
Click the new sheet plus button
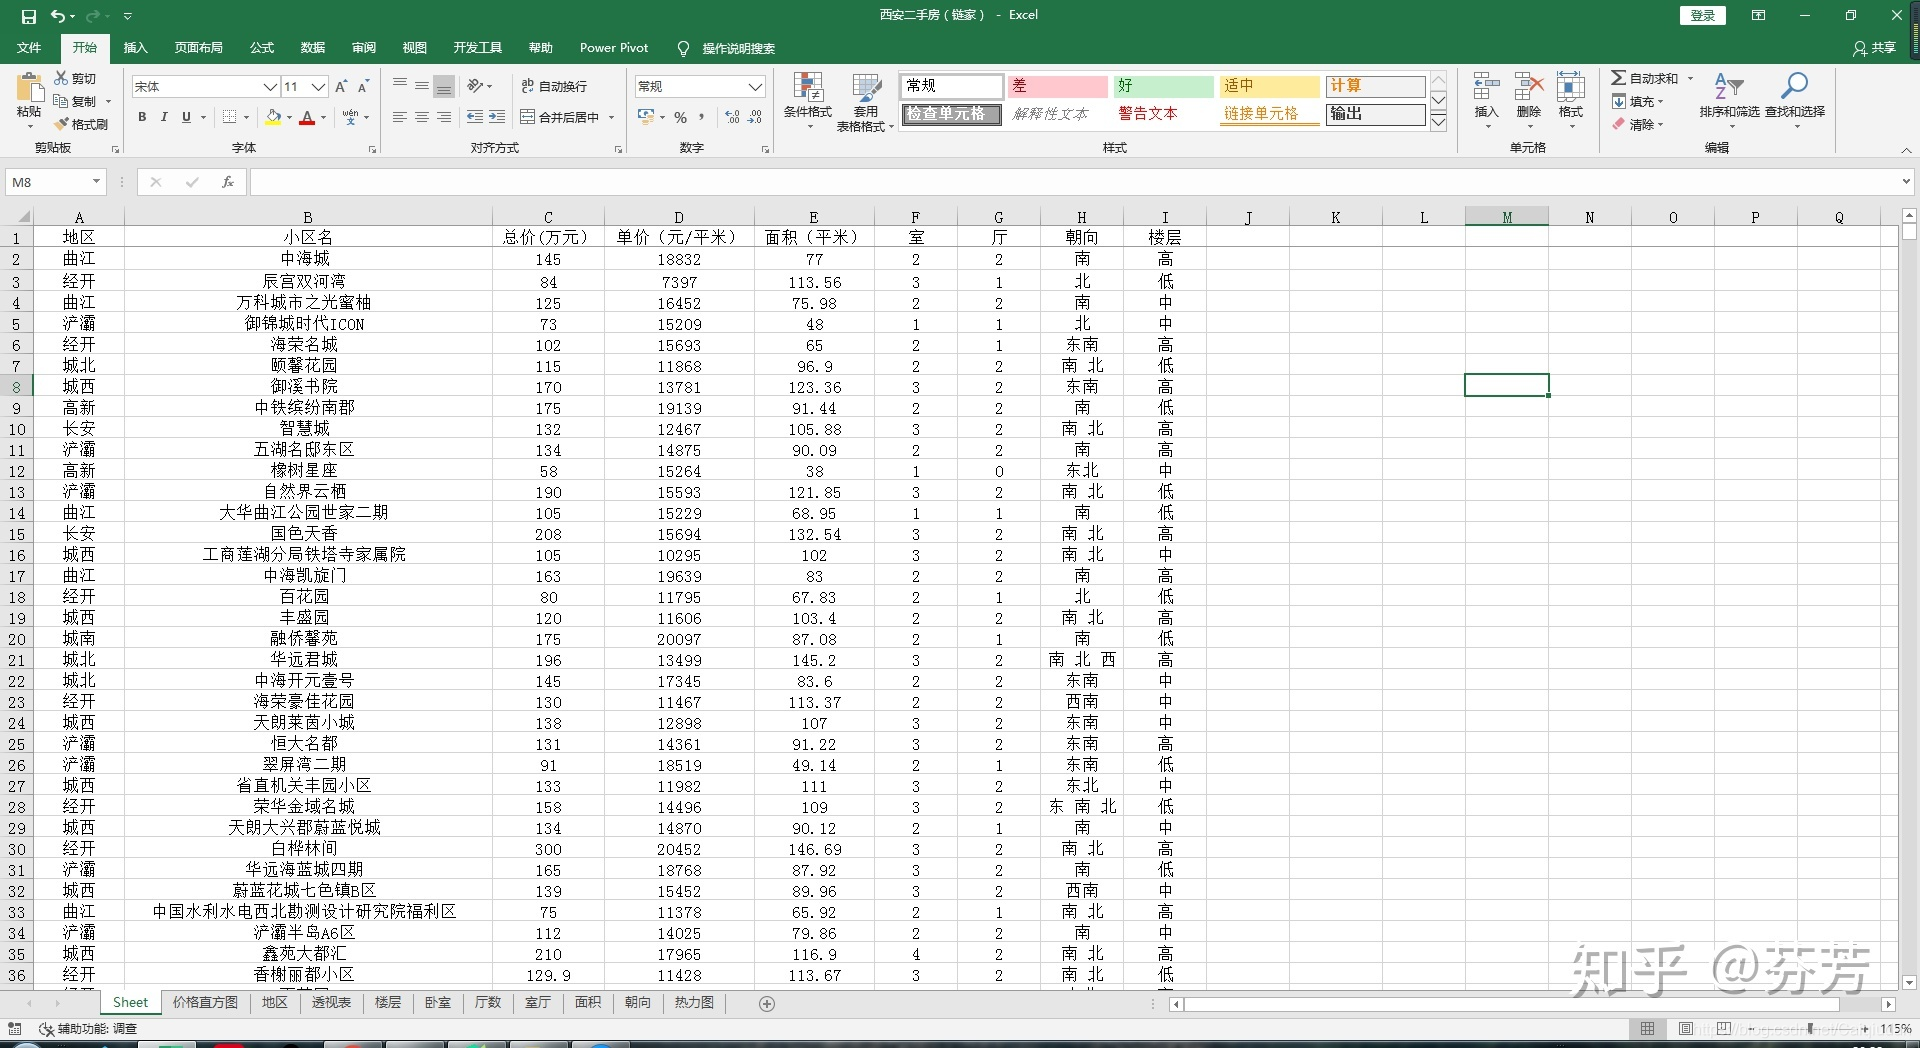(767, 1003)
